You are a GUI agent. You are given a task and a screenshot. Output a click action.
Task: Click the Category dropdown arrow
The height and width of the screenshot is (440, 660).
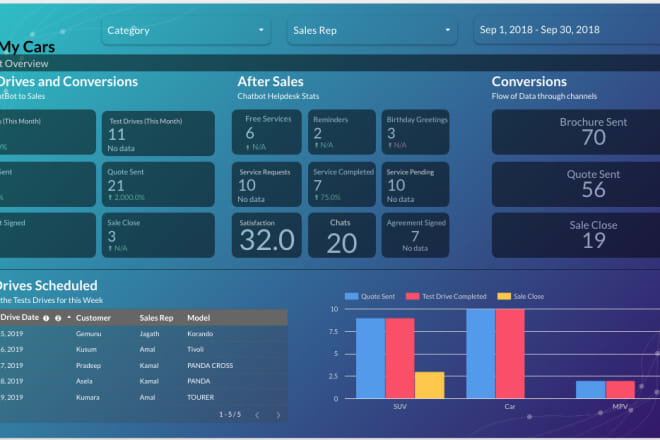coord(261,30)
